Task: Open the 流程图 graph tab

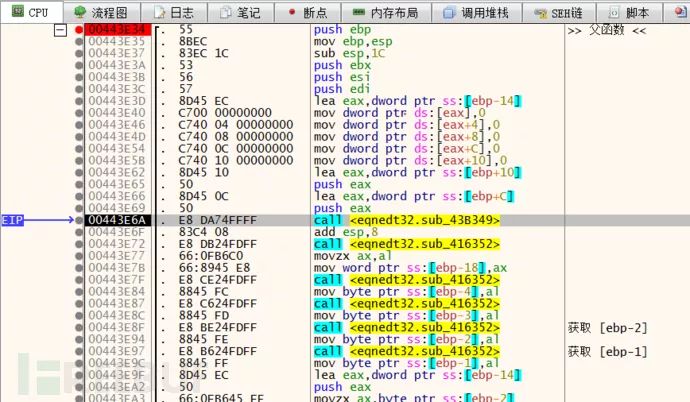Action: pos(102,12)
